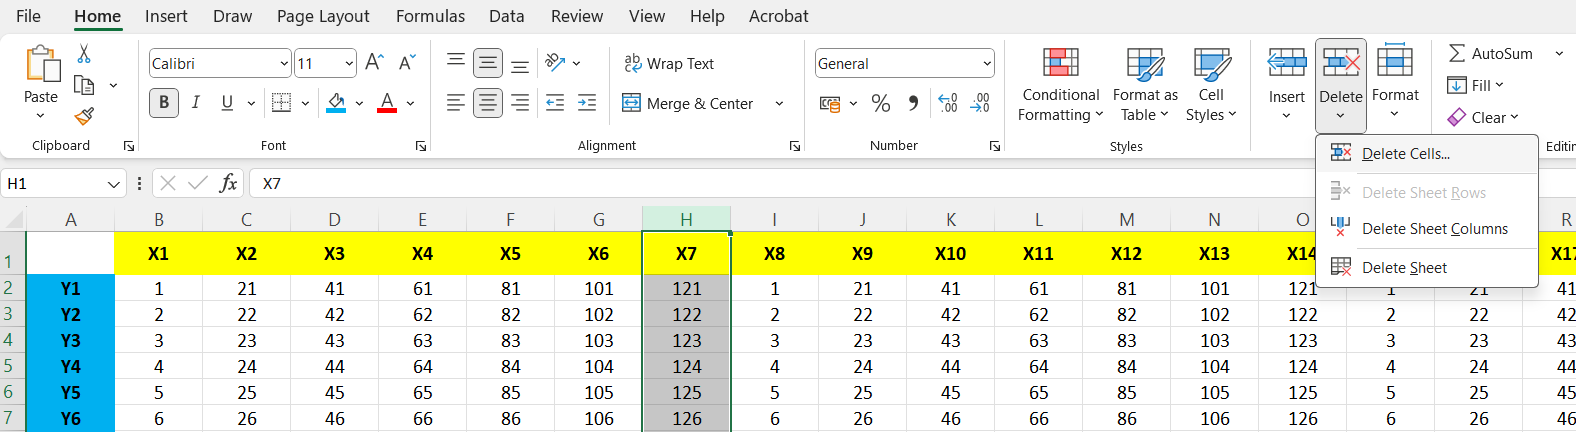
Task: Open the File tab
Action: (x=29, y=16)
